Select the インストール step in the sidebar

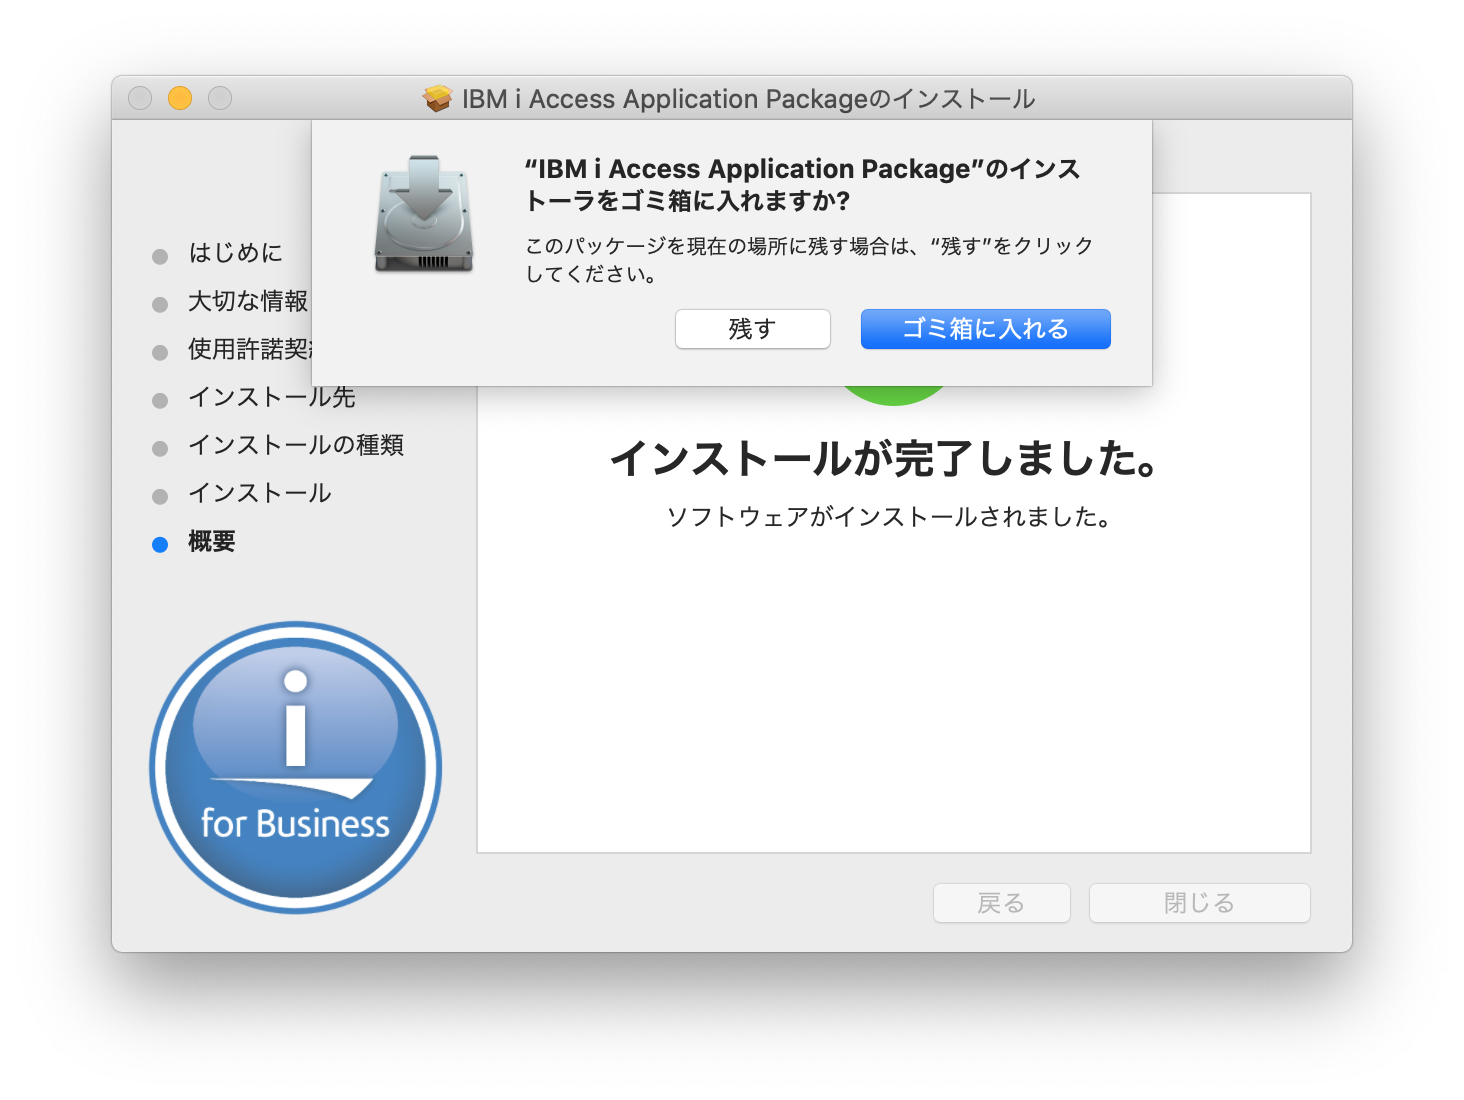[260, 493]
